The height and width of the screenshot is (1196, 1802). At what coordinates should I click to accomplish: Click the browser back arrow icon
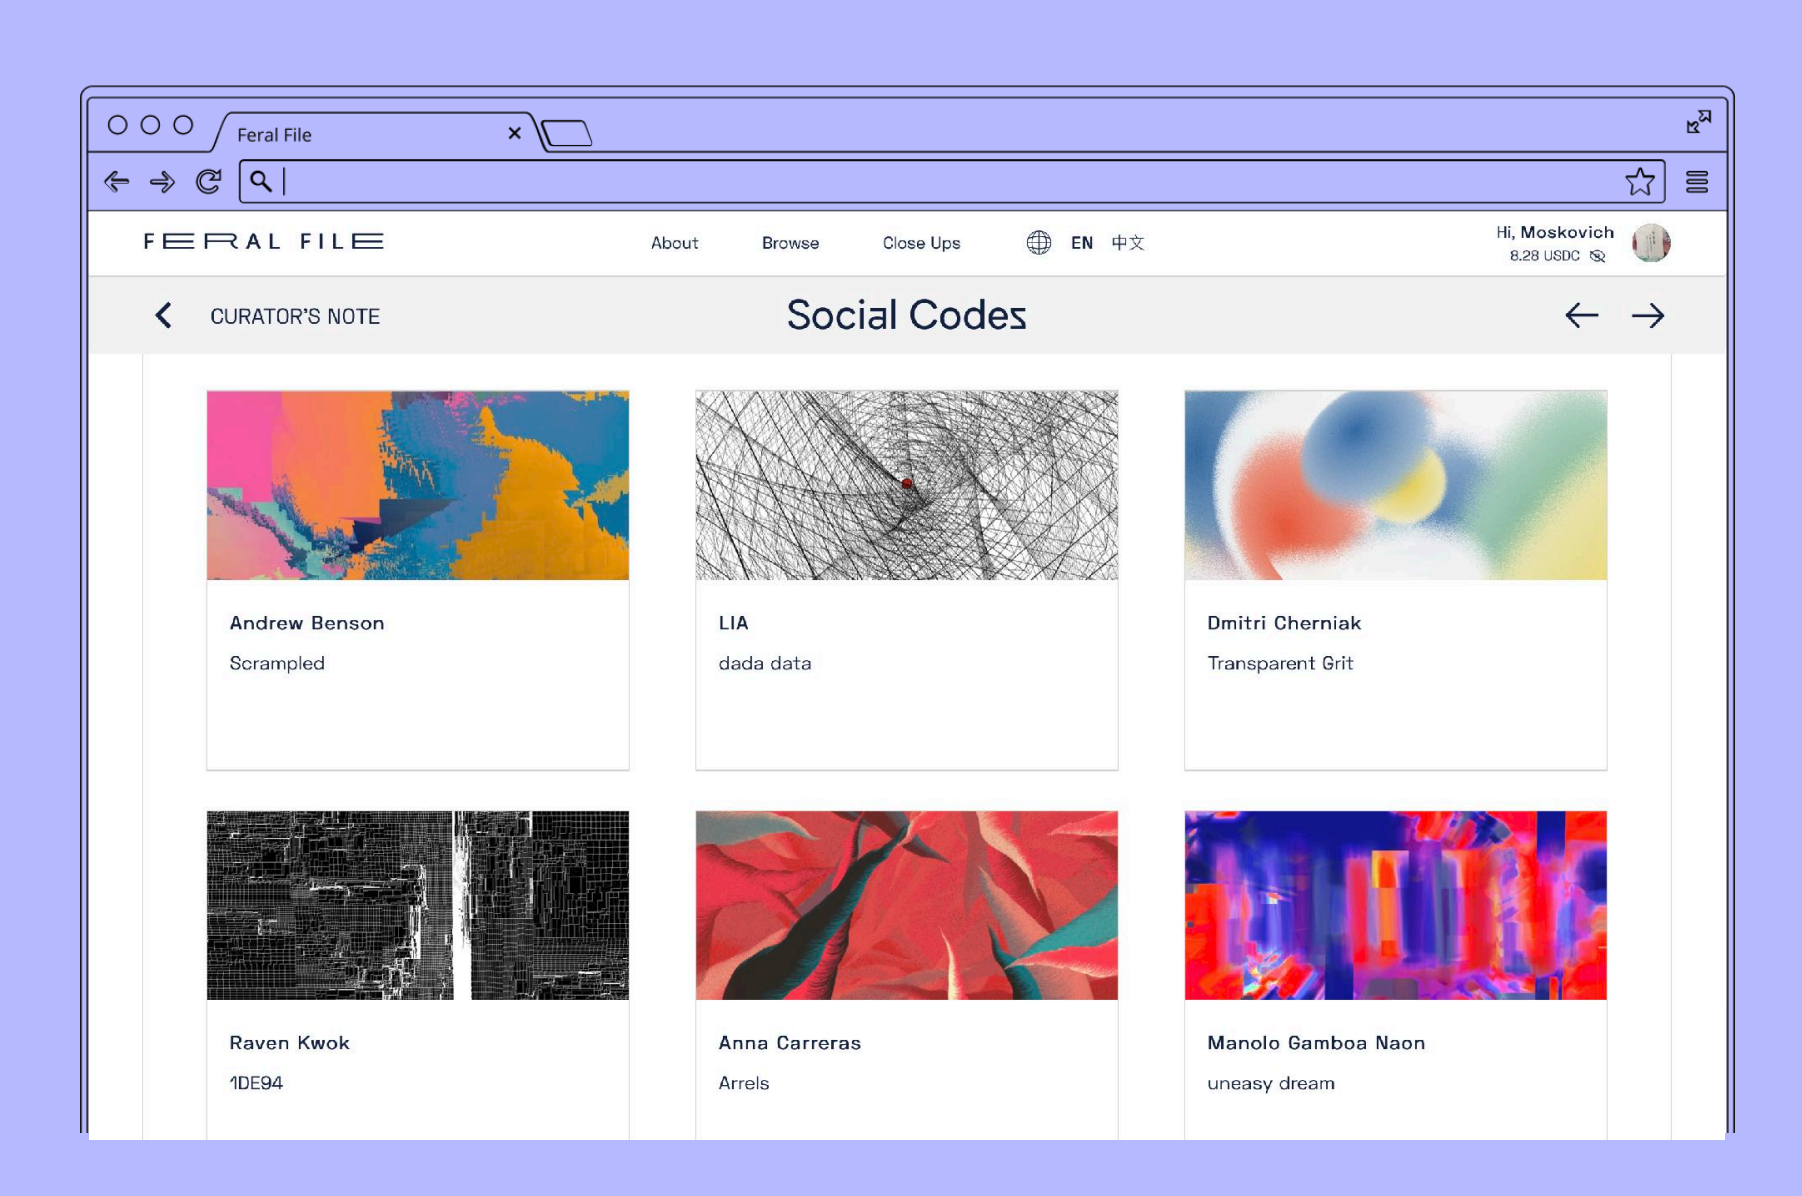(117, 182)
